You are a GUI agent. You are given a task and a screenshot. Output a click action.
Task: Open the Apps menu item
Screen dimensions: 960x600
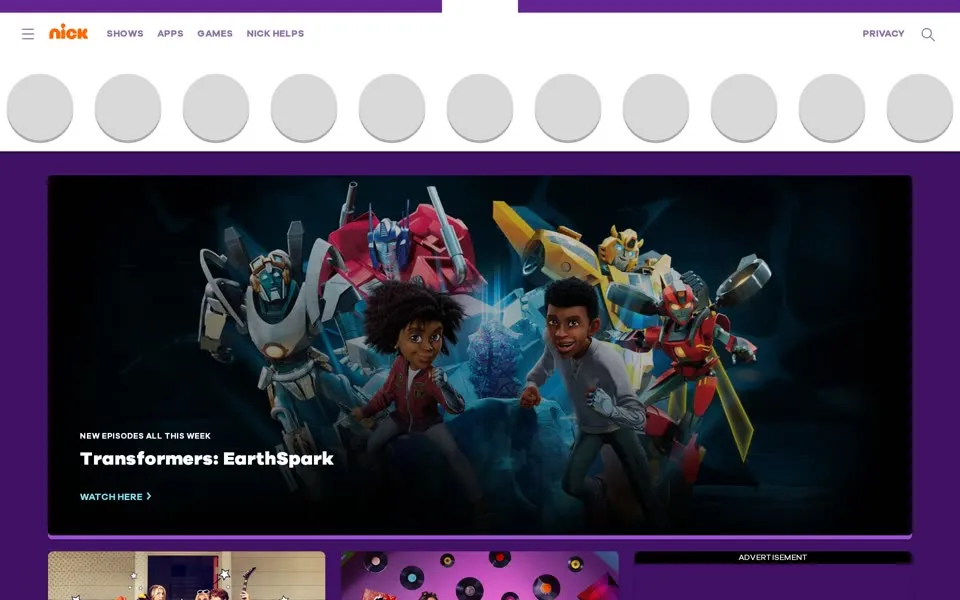click(170, 34)
